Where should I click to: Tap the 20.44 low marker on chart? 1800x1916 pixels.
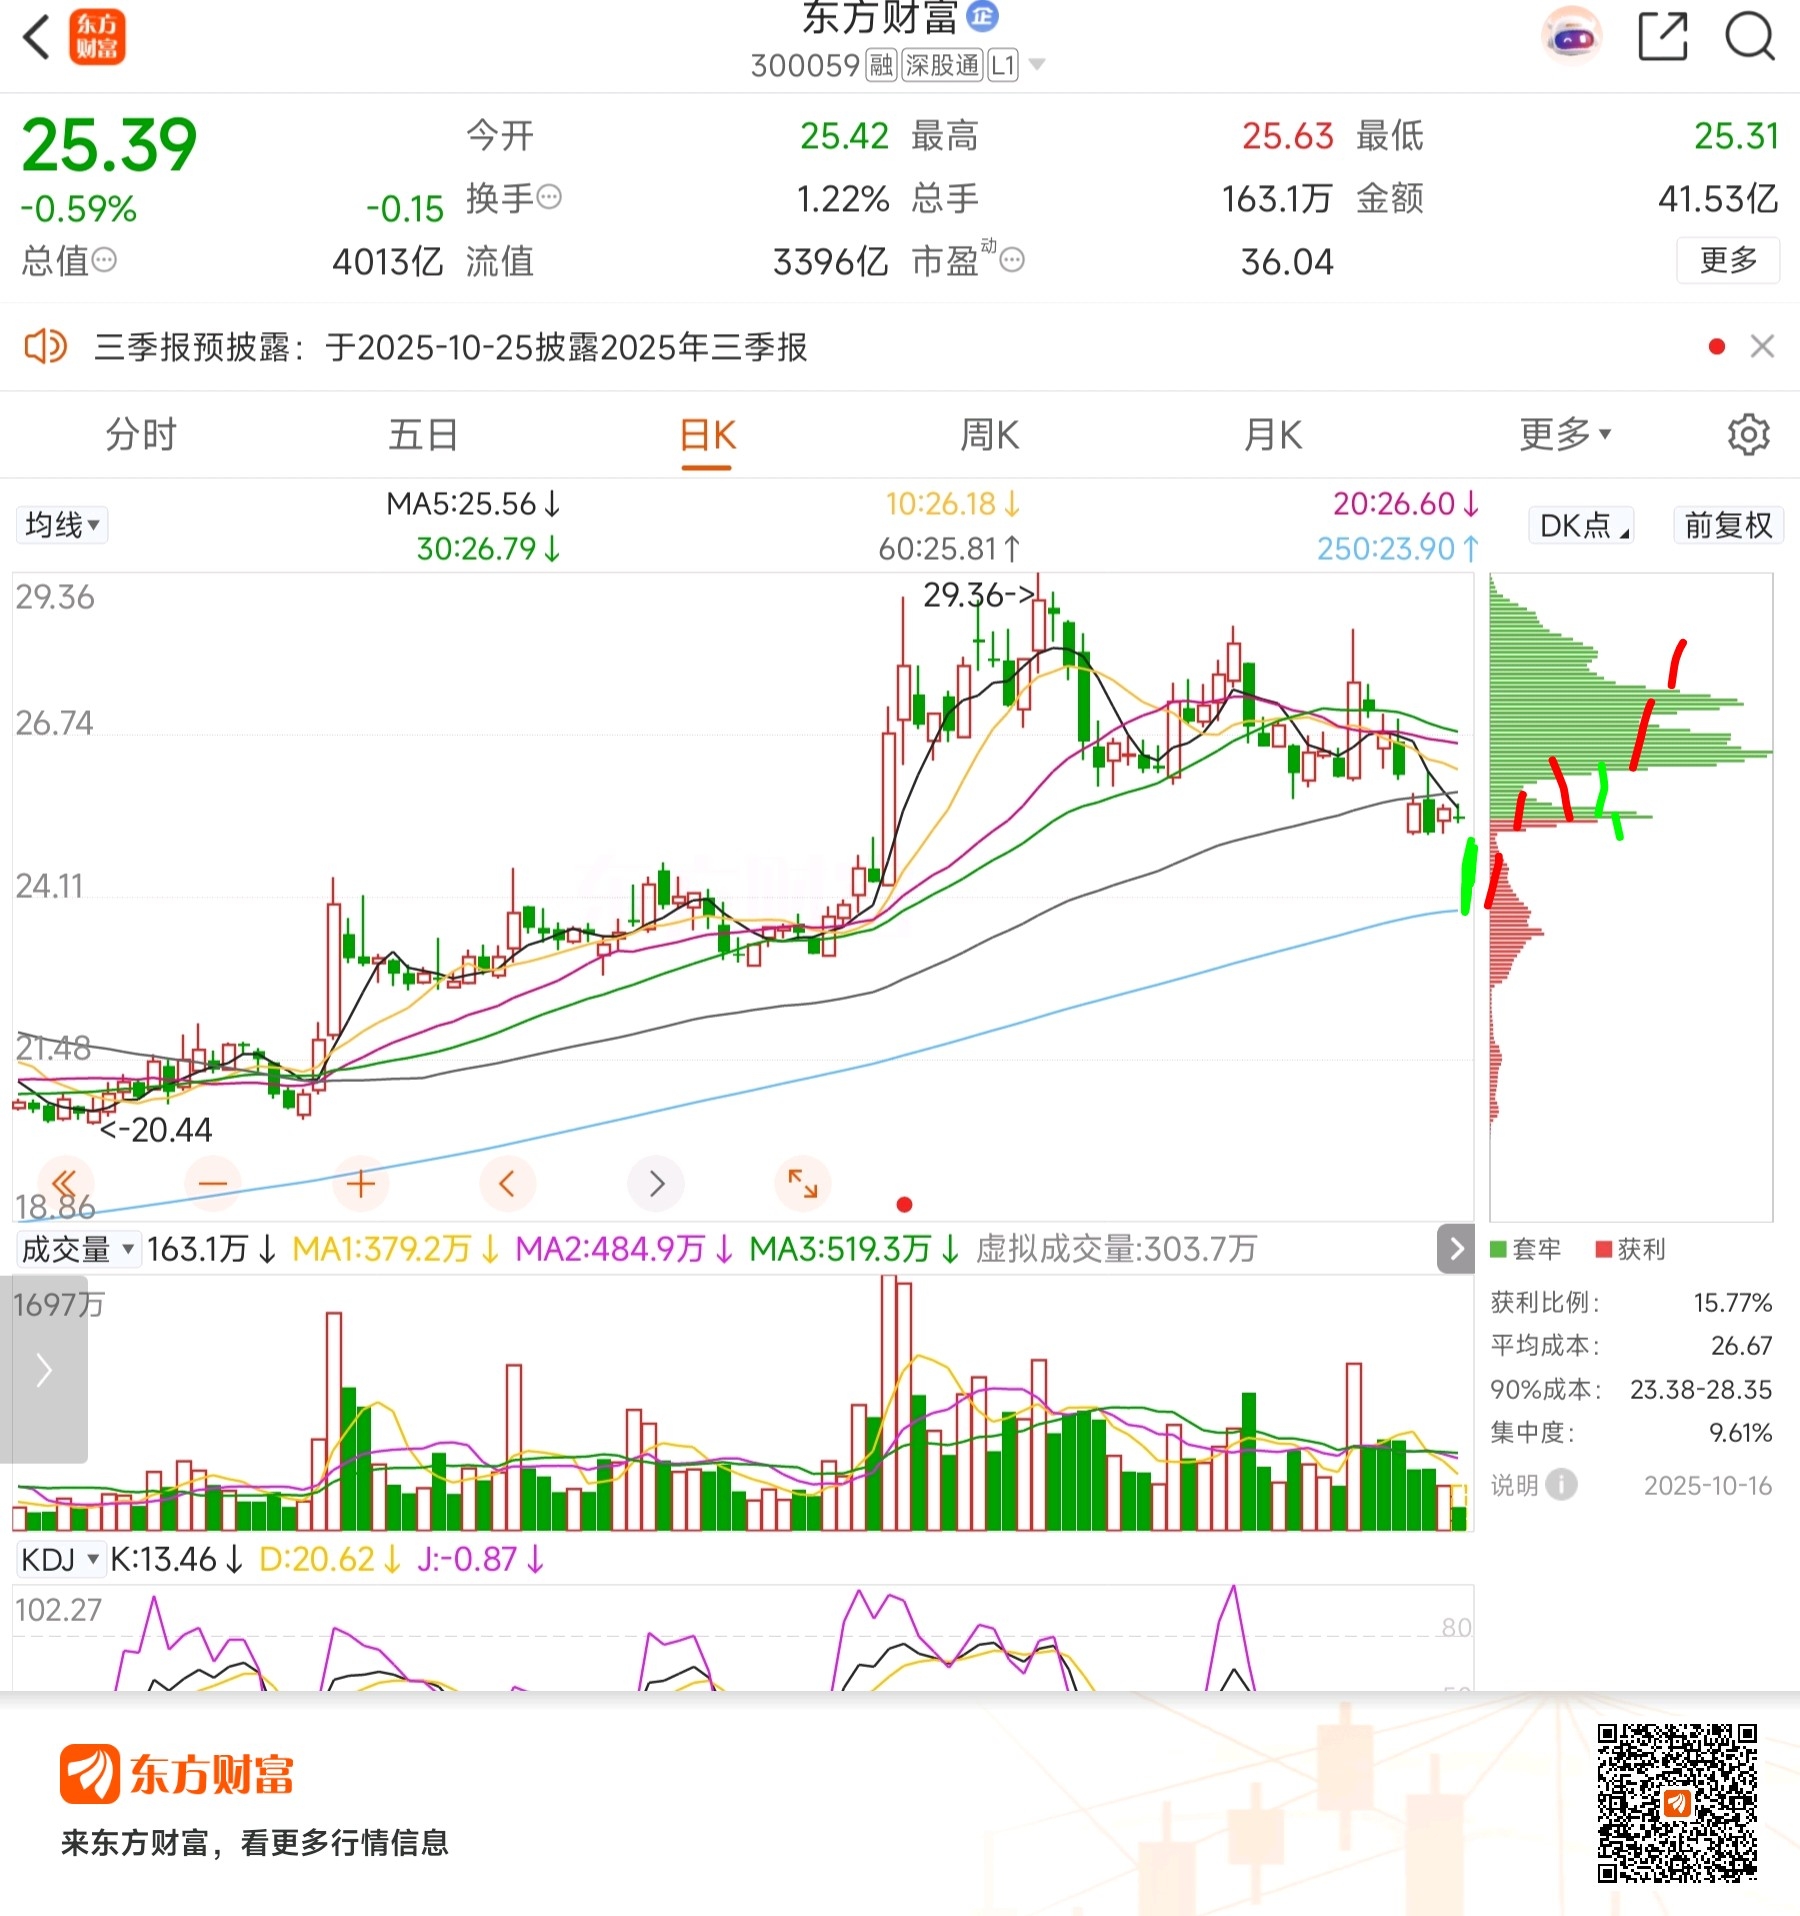pos(157,1130)
